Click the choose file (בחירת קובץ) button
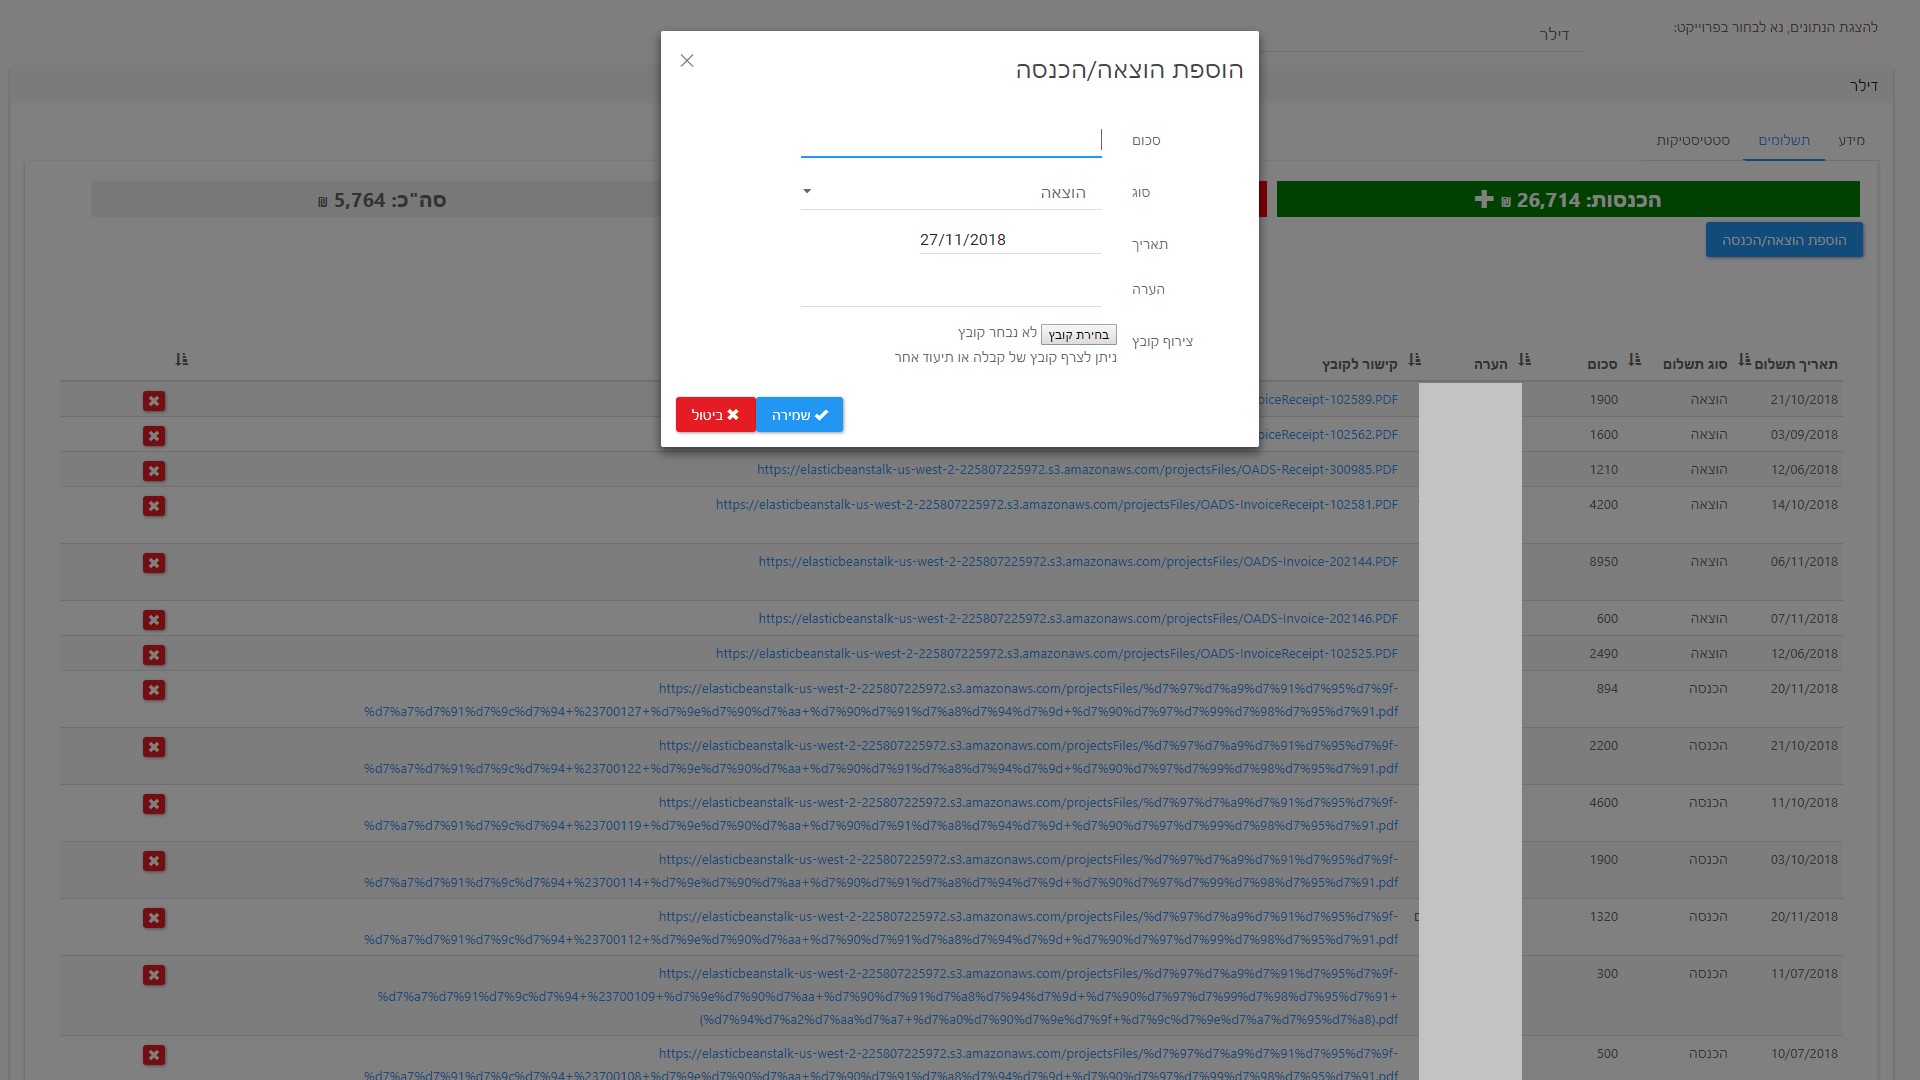This screenshot has width=1920, height=1080. (1078, 335)
